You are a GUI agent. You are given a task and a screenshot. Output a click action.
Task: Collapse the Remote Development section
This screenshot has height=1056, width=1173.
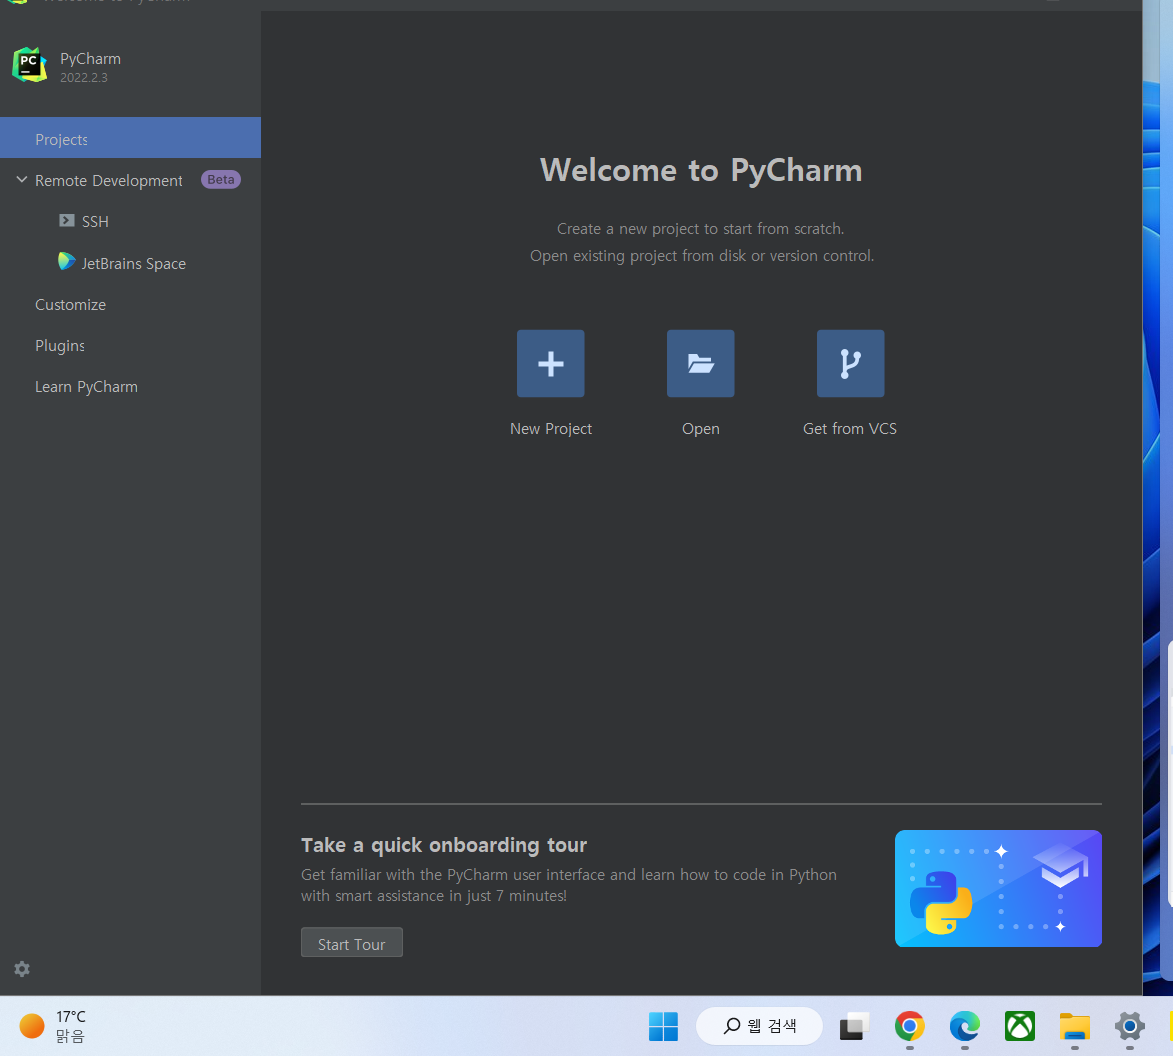pyautogui.click(x=22, y=179)
